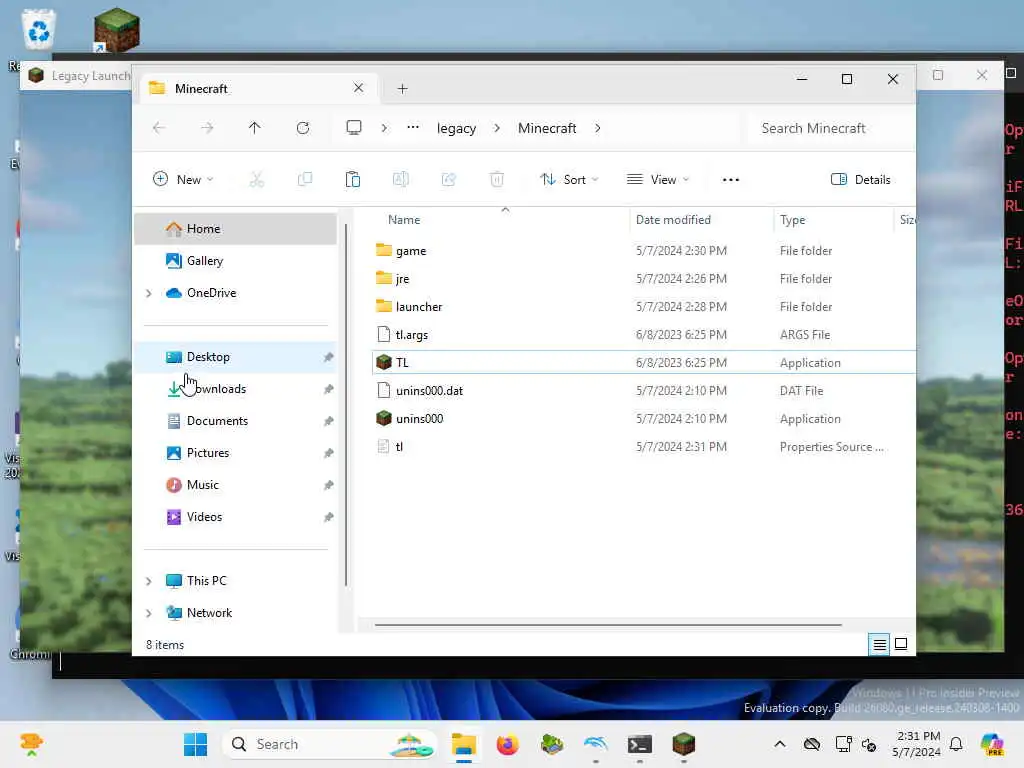Open the New dropdown
This screenshot has height=768, width=1024.
[x=183, y=180]
